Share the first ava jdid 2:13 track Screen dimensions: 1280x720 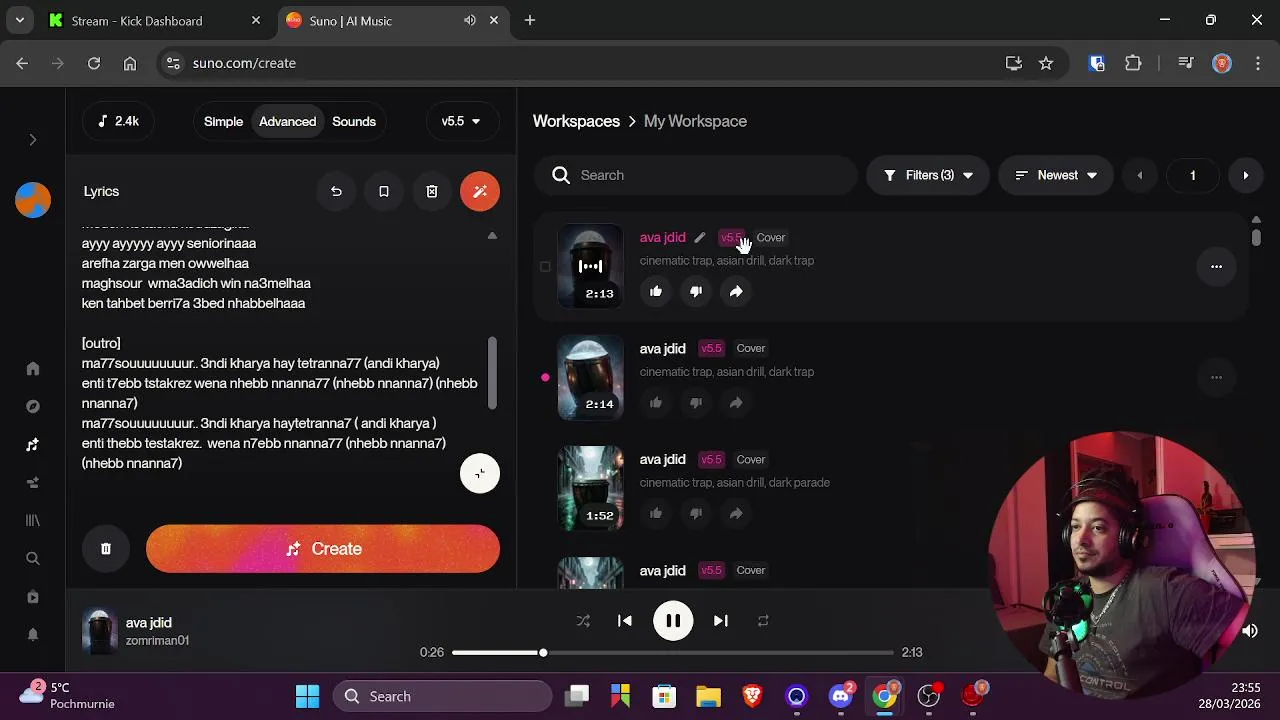[x=736, y=291]
